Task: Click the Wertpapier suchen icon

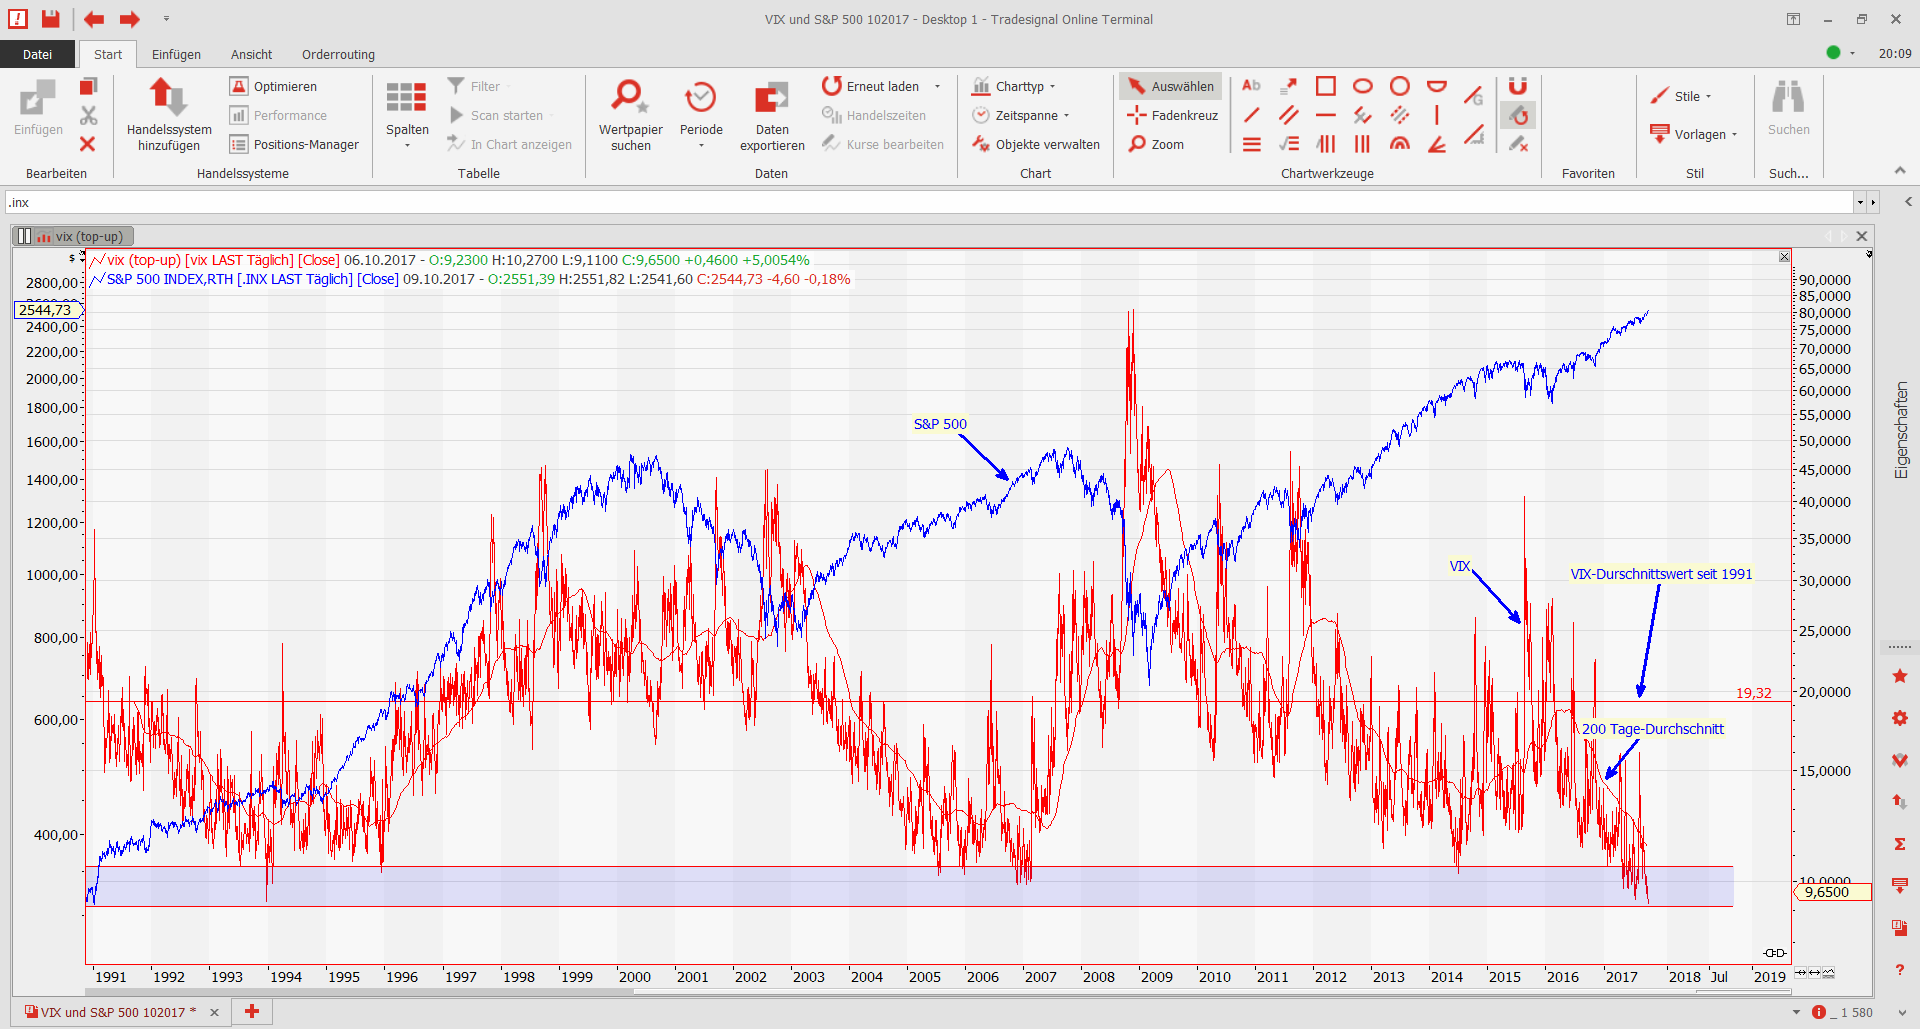Action: 630,98
